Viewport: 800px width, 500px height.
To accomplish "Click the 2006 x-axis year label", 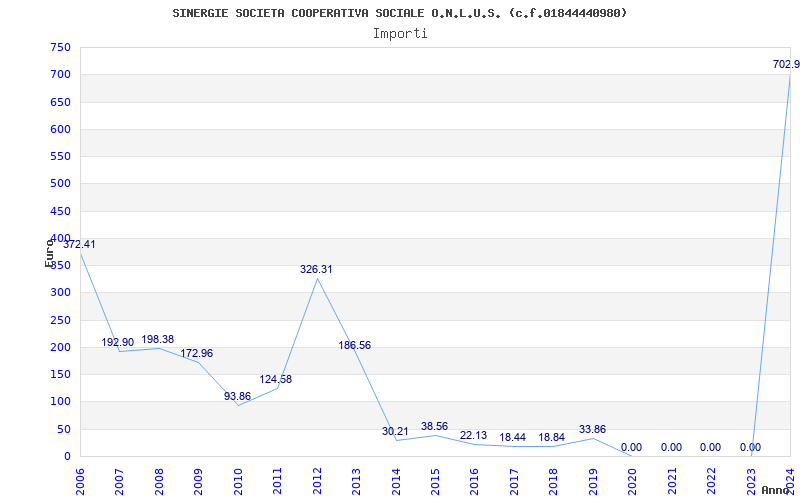I will pos(80,481).
